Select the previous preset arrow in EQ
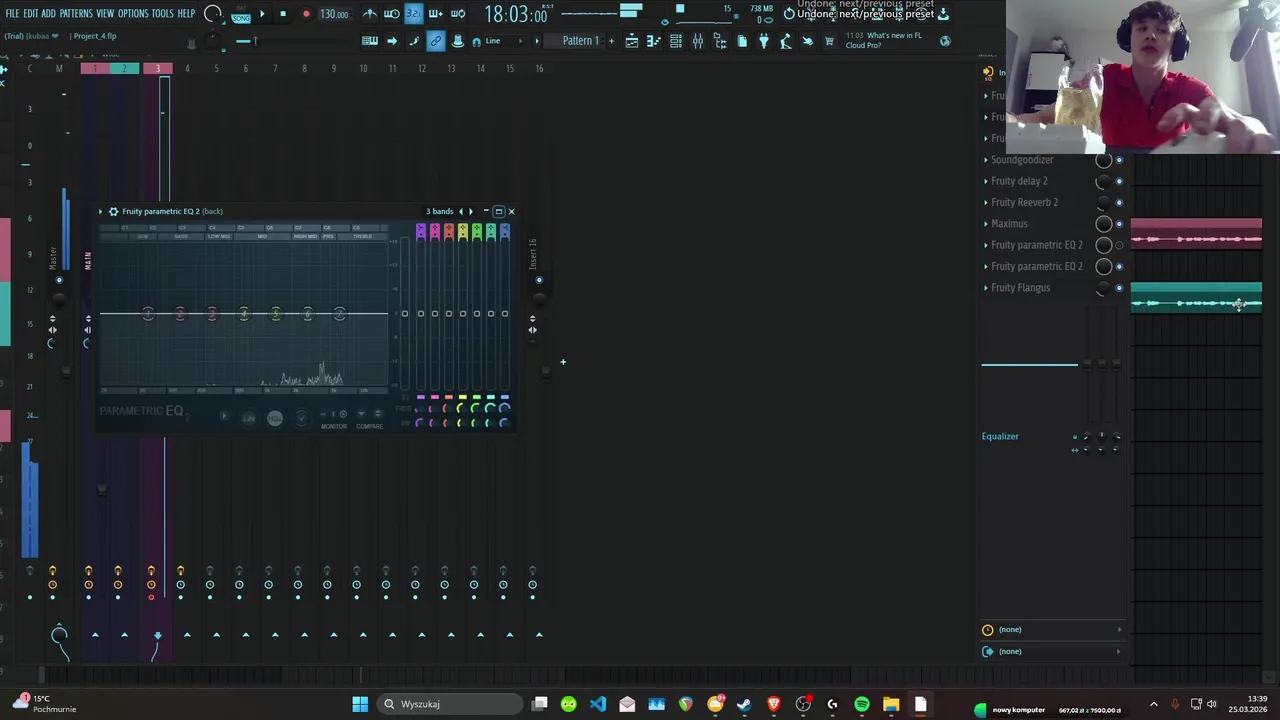The height and width of the screenshot is (720, 1280). click(x=461, y=211)
